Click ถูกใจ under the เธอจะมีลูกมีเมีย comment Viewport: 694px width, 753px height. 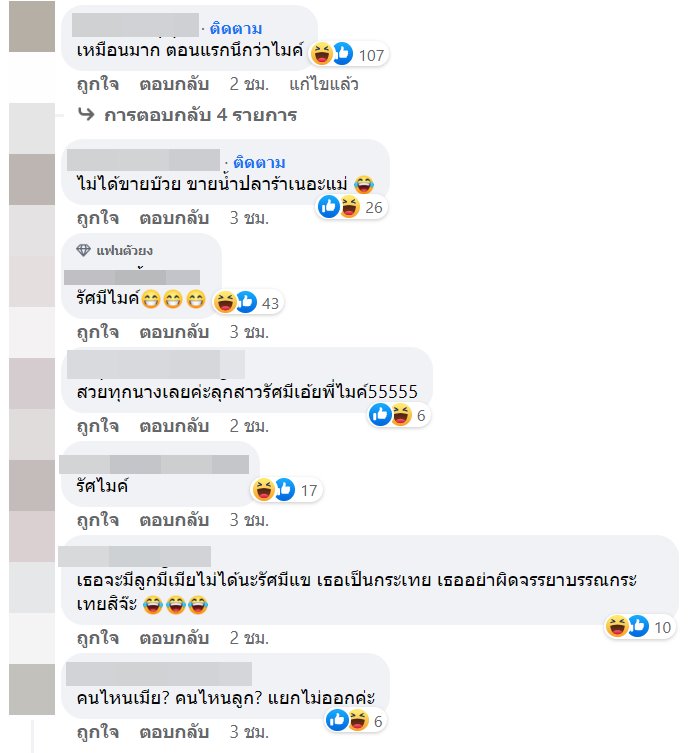click(x=98, y=638)
